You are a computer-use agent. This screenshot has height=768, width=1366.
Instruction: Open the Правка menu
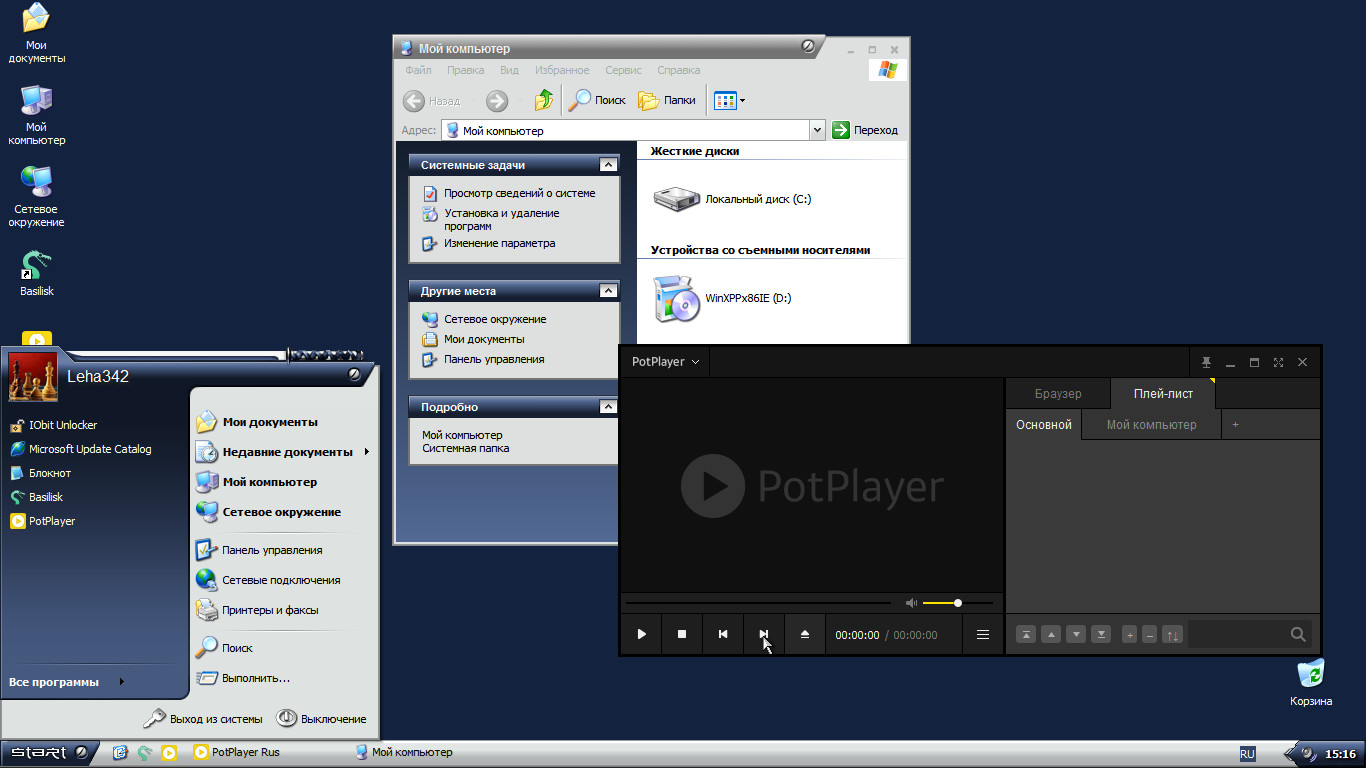tap(466, 70)
